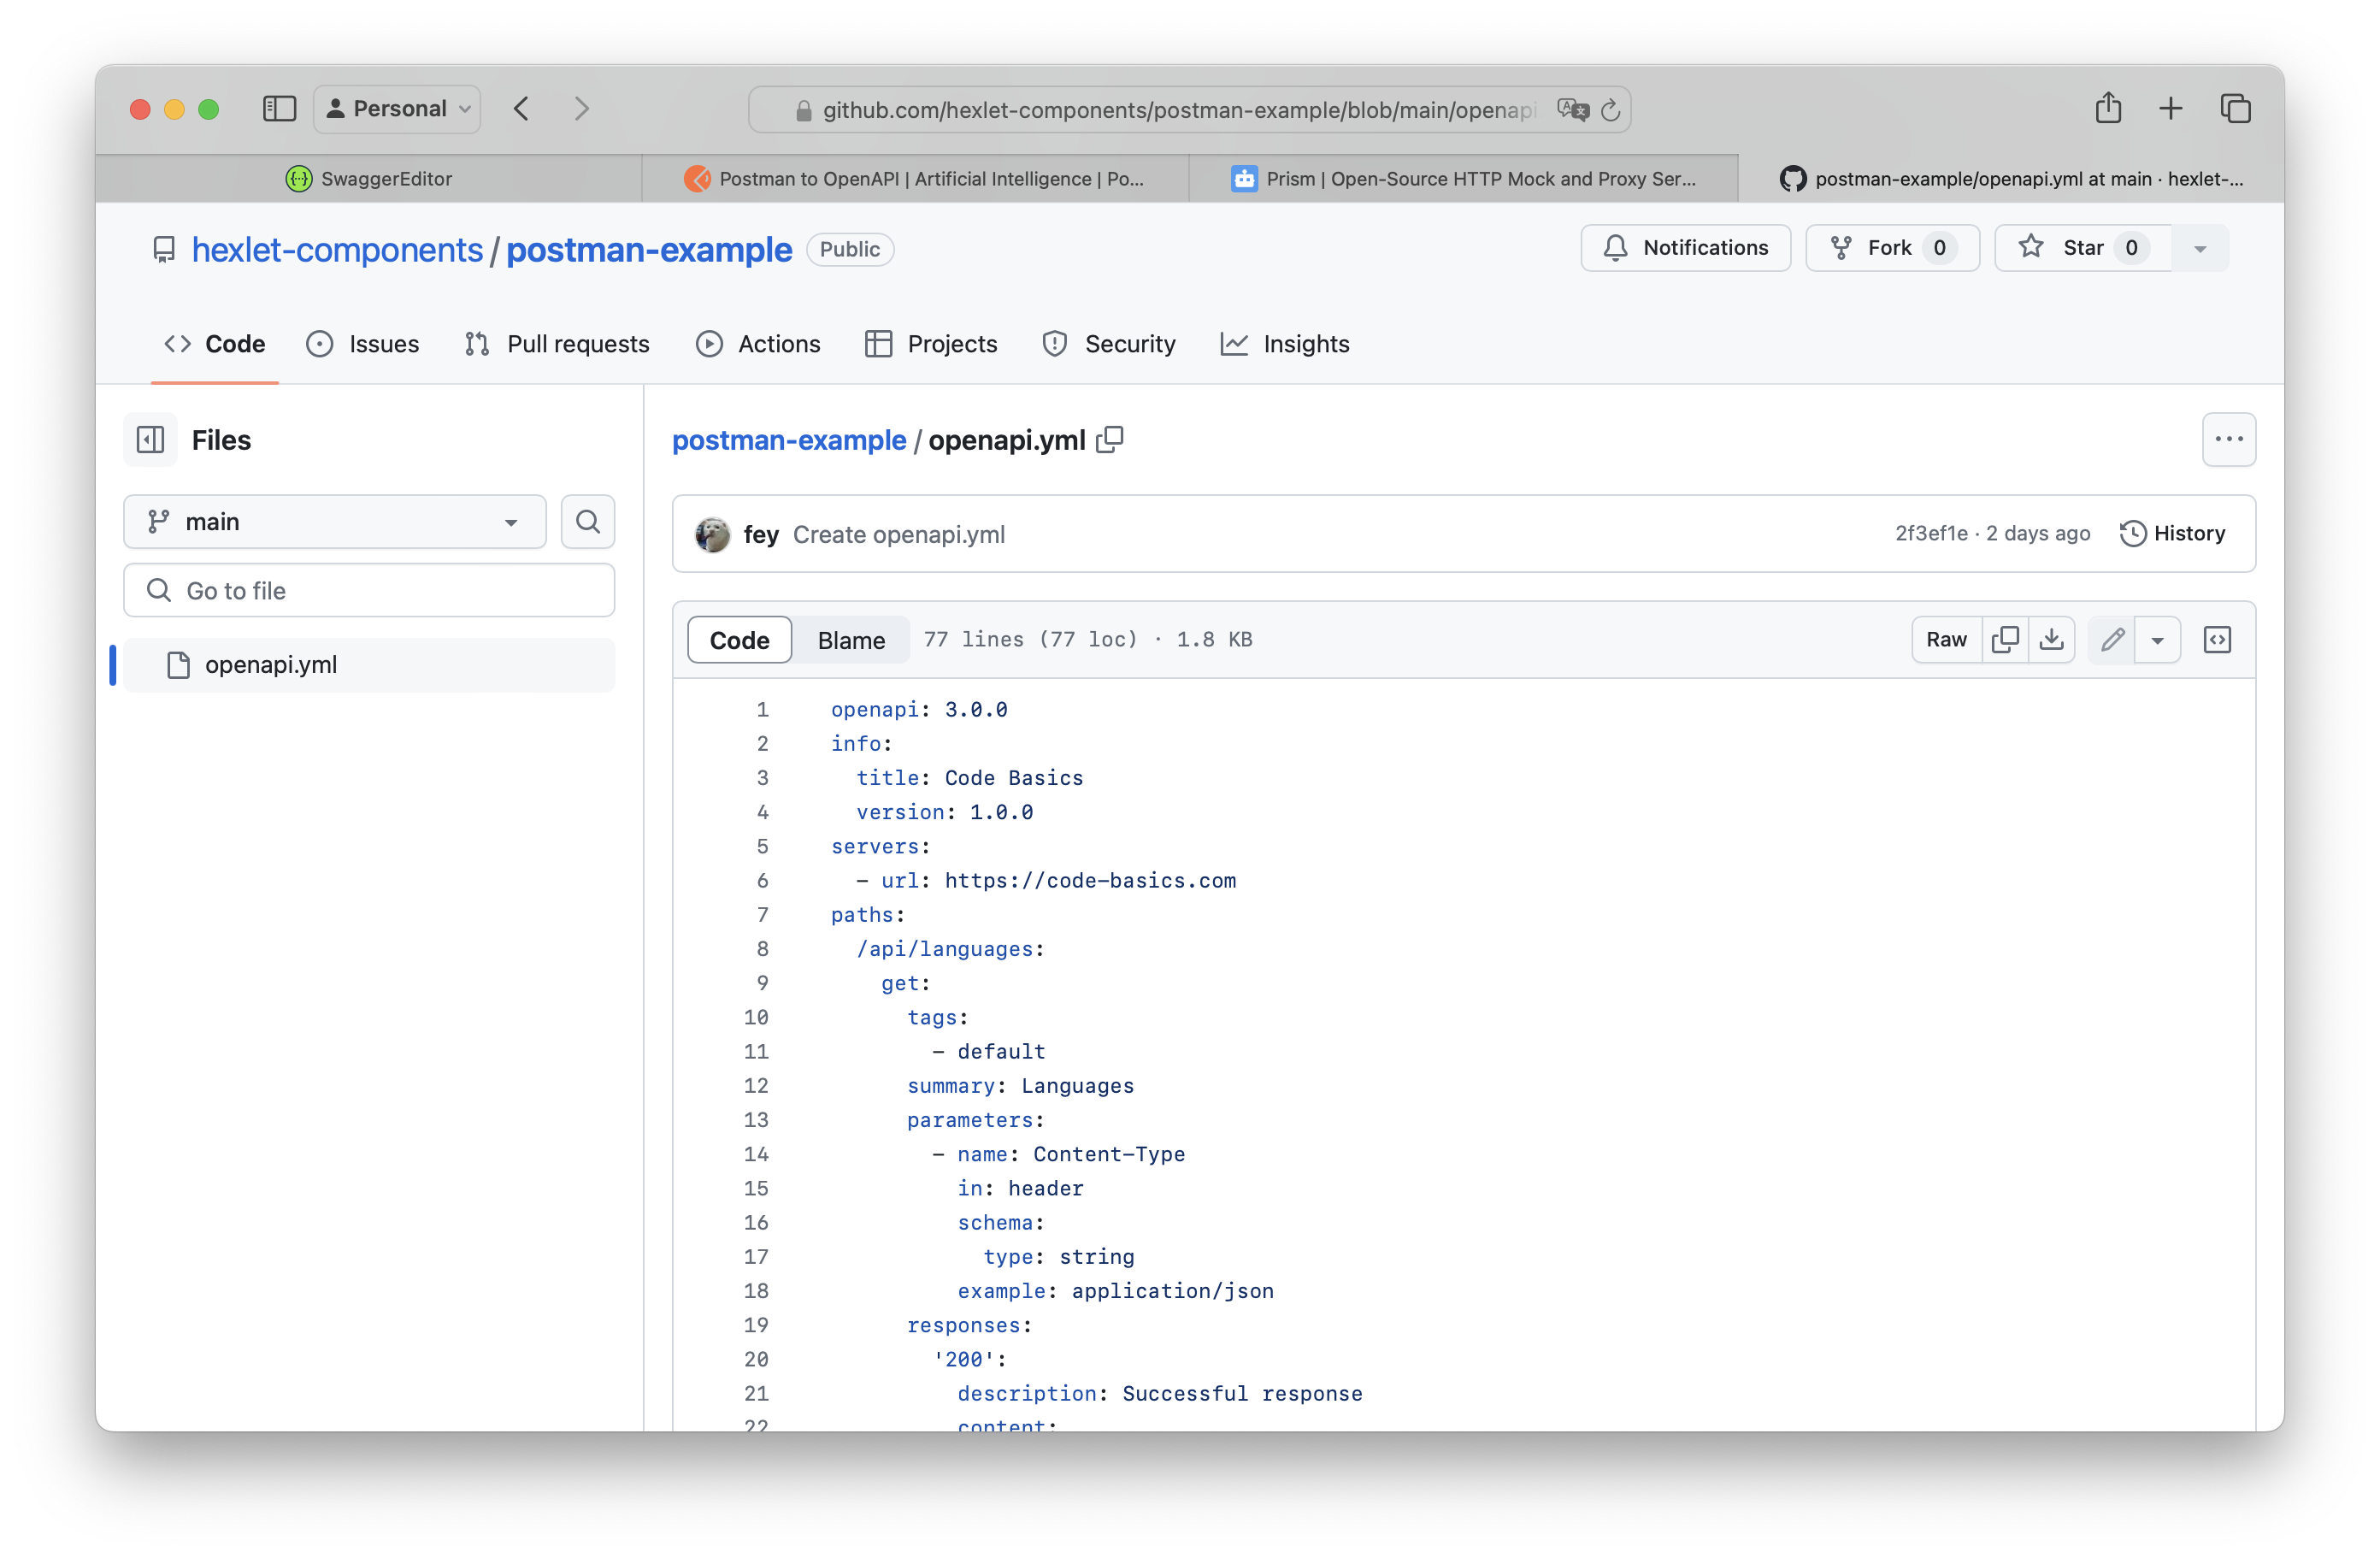
Task: Copy raw file contents
Action: [2005, 639]
